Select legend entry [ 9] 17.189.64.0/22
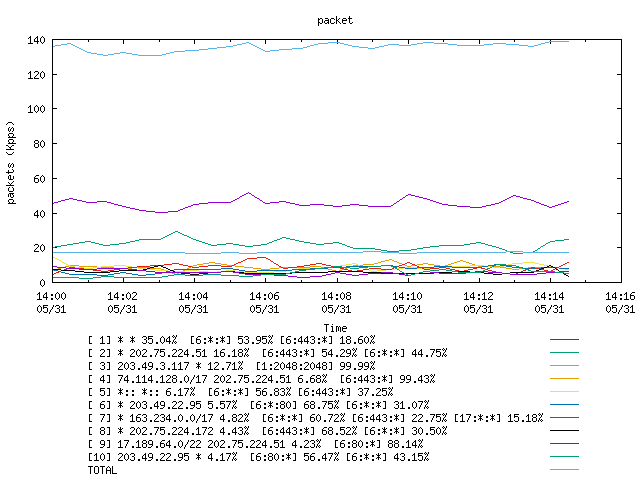Image resolution: width=640 pixels, height=480 pixels. (256, 444)
